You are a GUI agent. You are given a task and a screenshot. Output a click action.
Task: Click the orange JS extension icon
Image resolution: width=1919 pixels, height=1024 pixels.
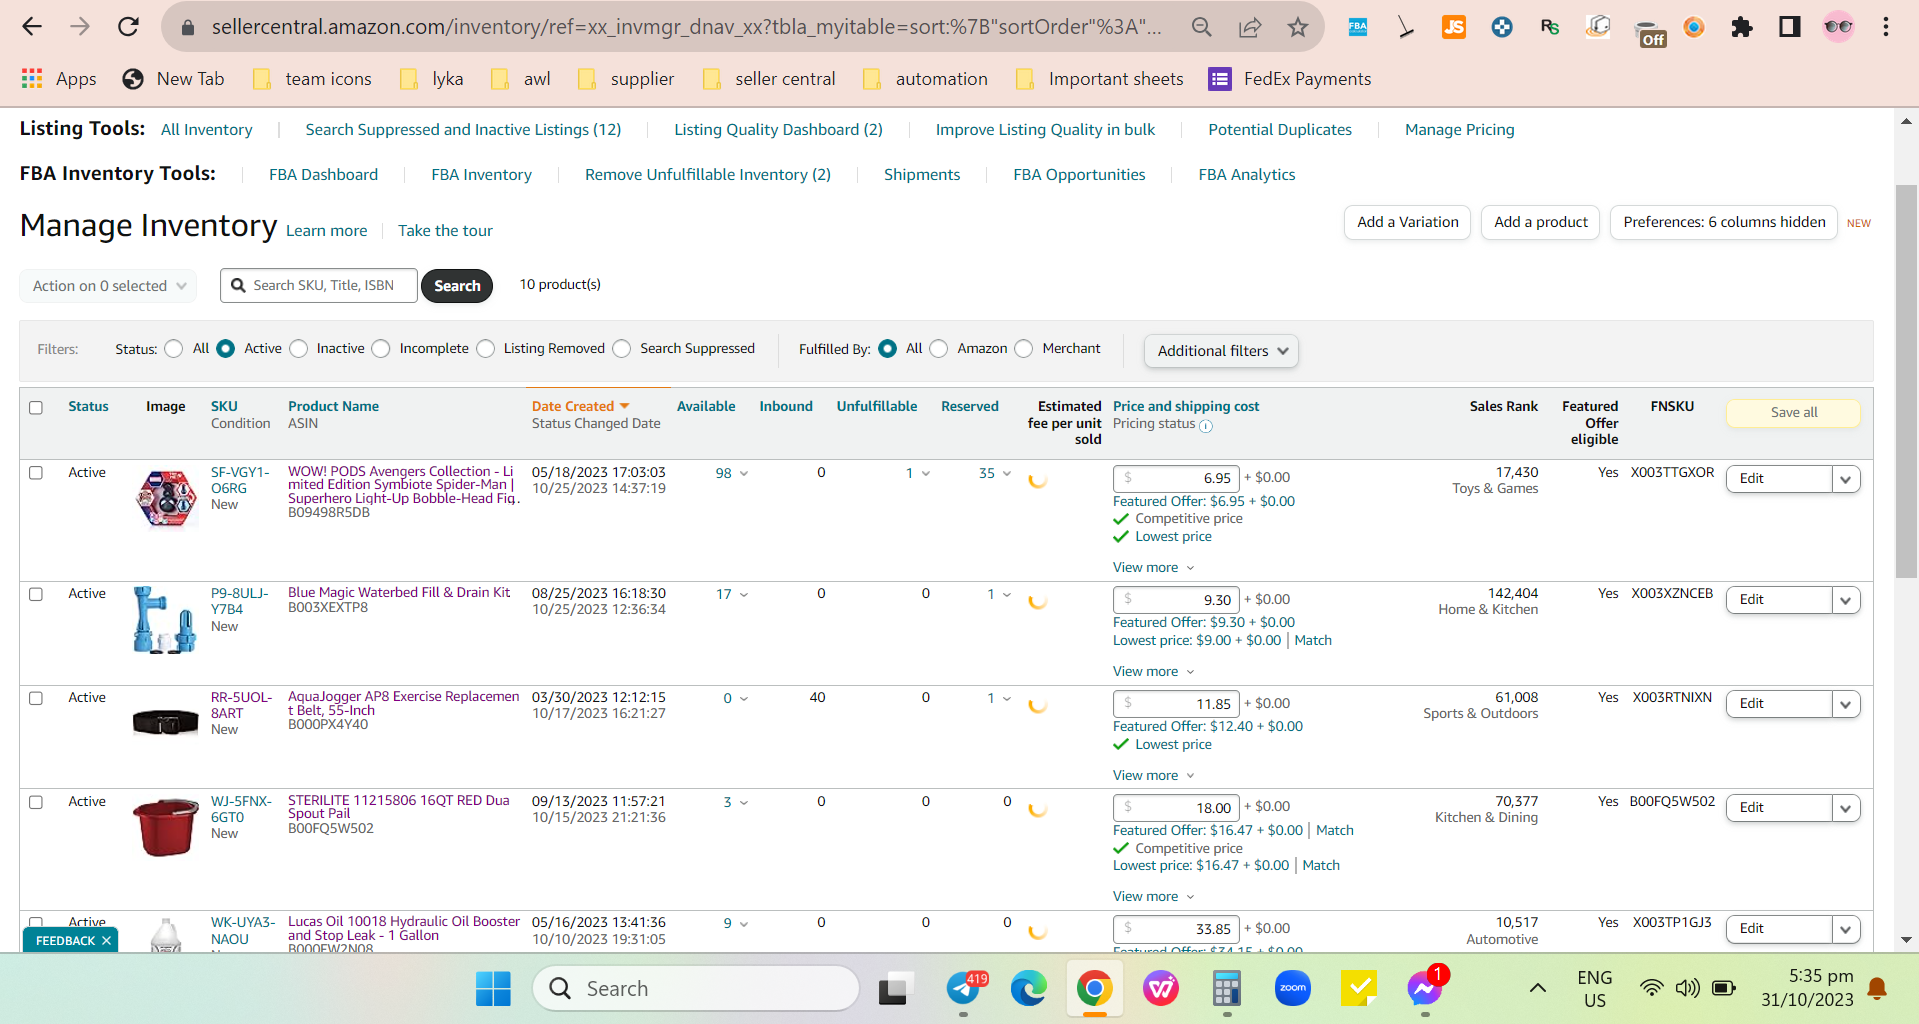tap(1454, 27)
